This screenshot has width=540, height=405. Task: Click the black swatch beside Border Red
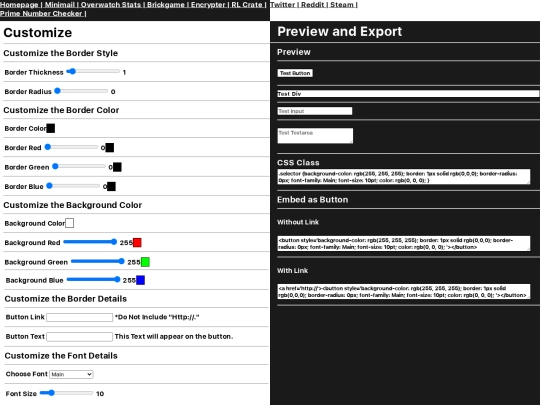[110, 148]
